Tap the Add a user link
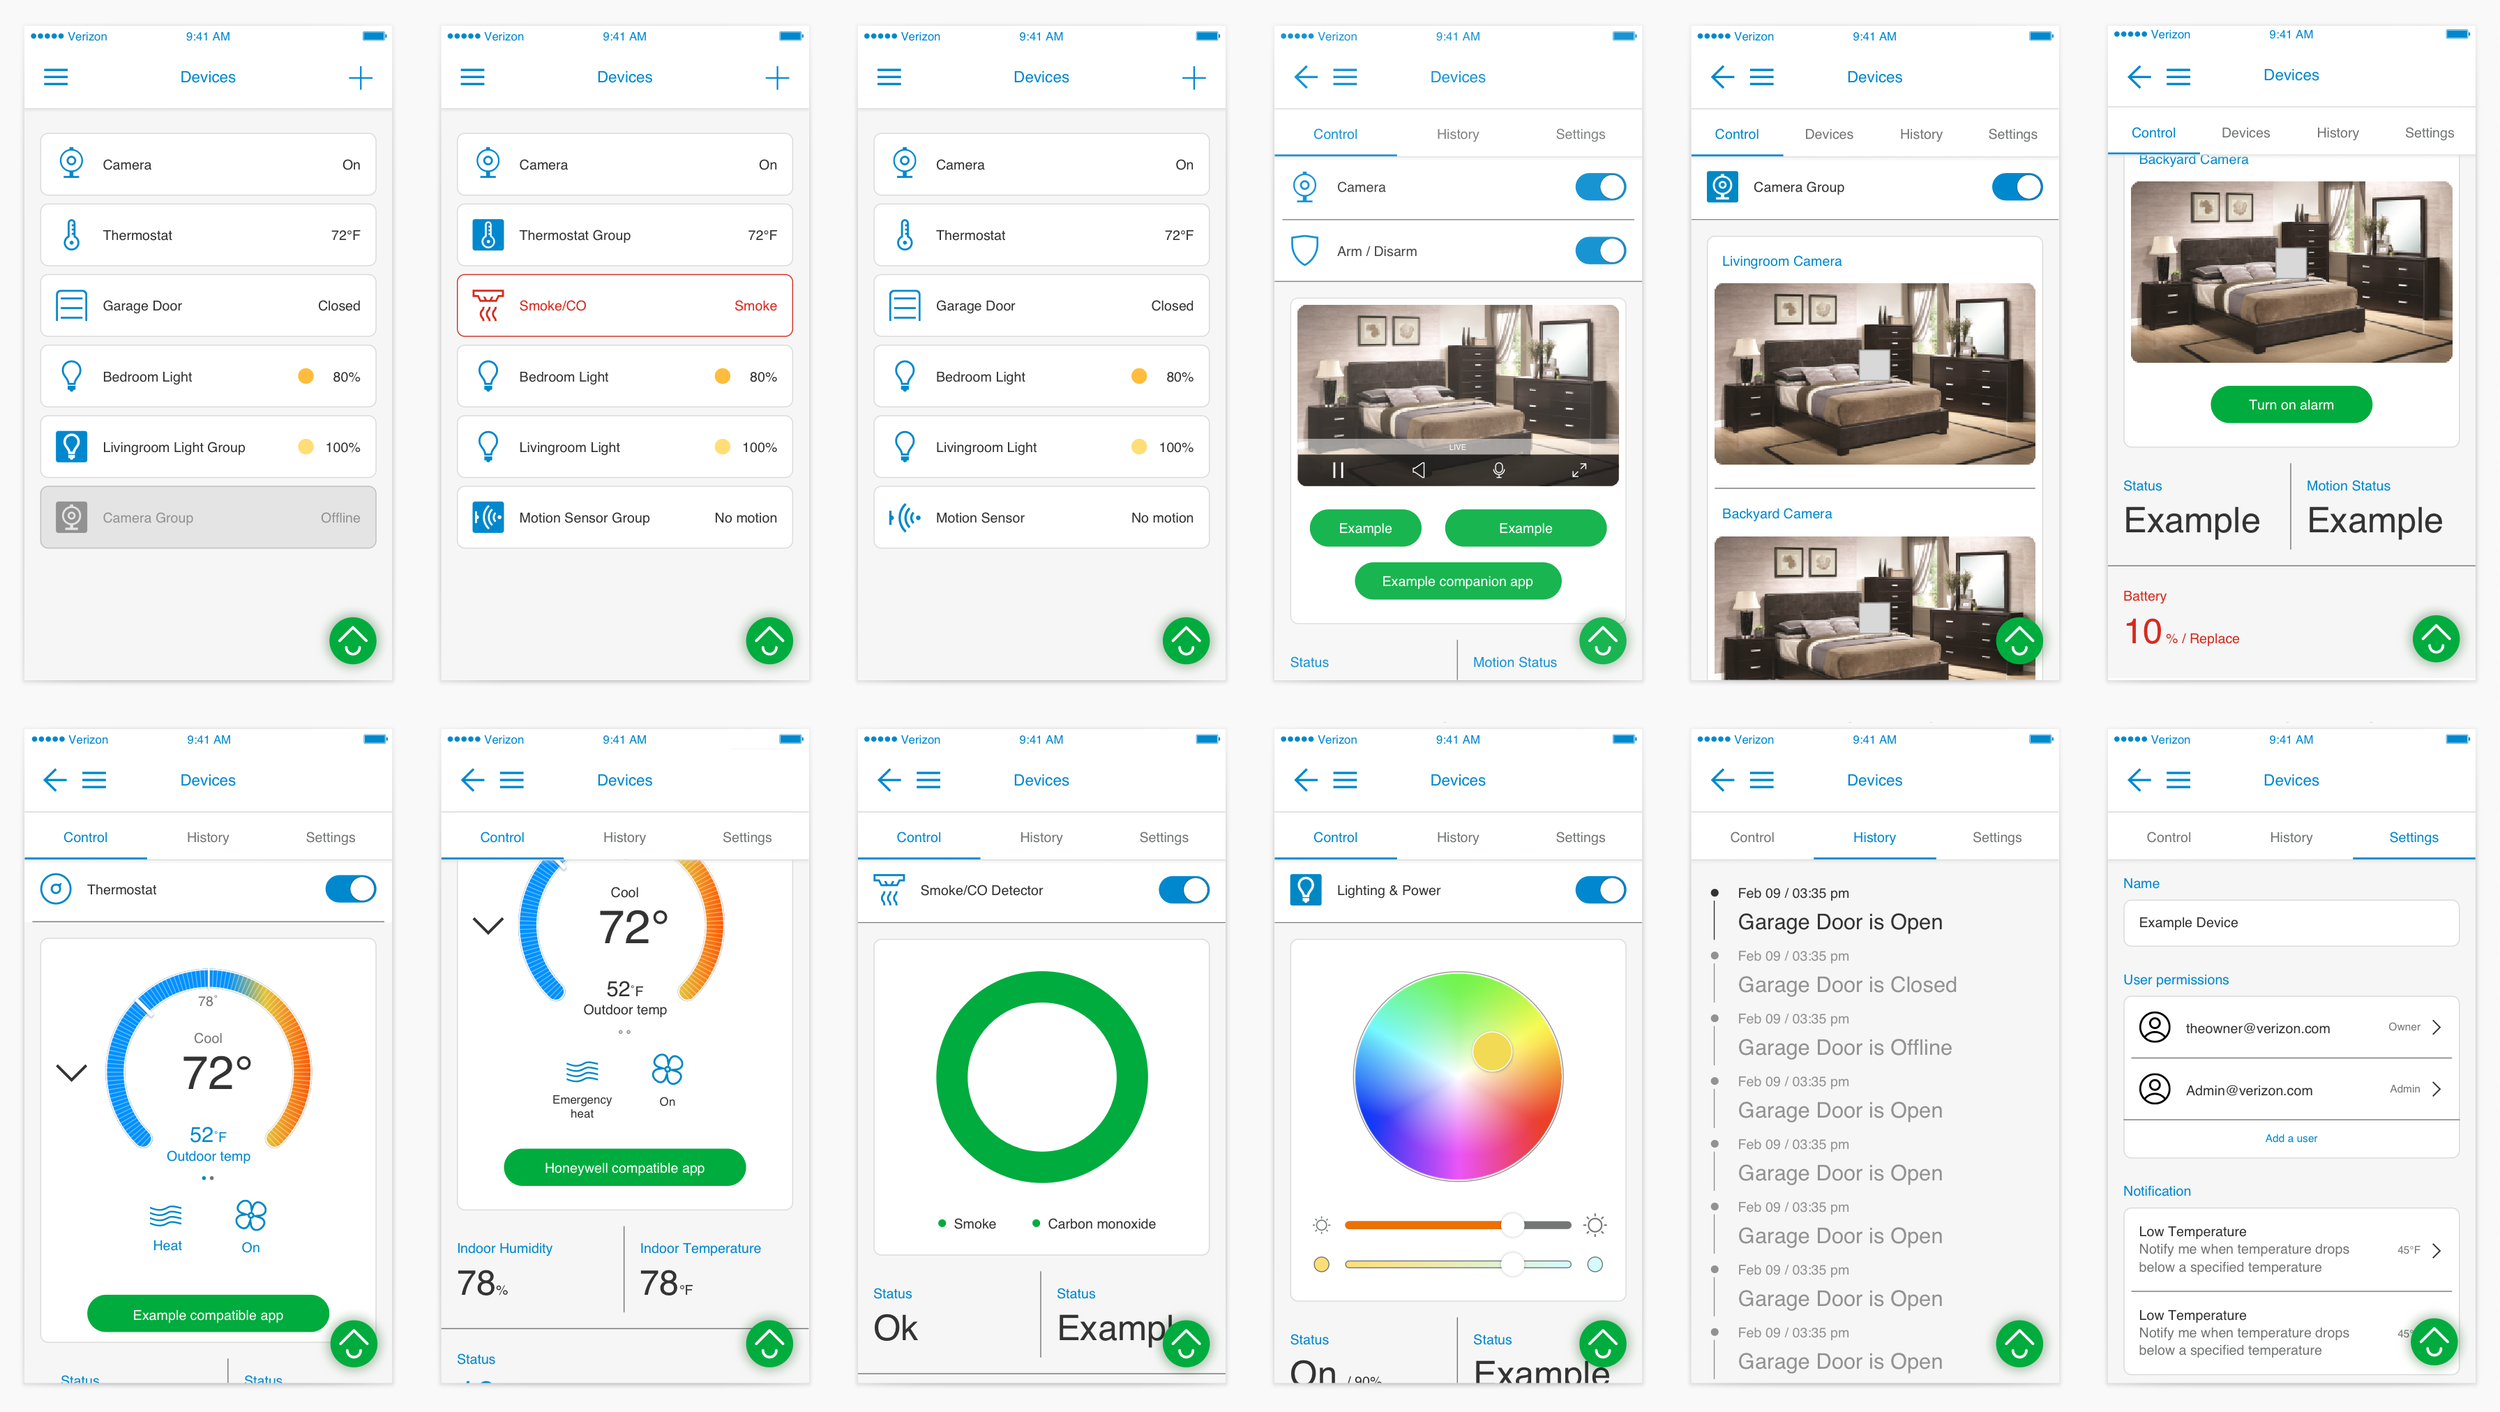The width and height of the screenshot is (2500, 1412). point(2290,1139)
